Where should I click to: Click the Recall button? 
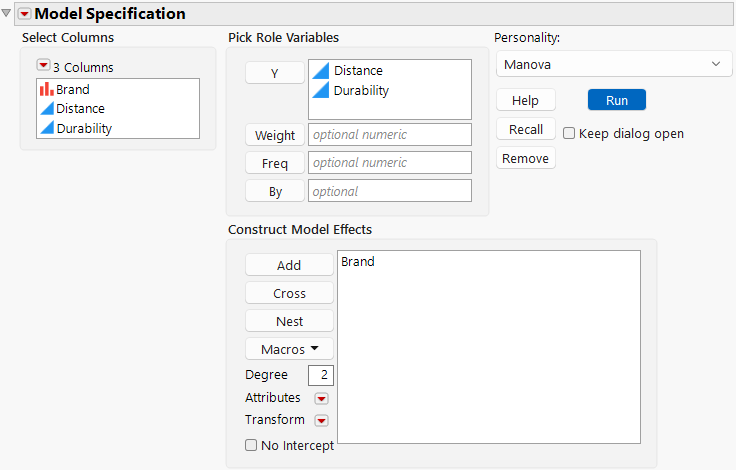[526, 129]
